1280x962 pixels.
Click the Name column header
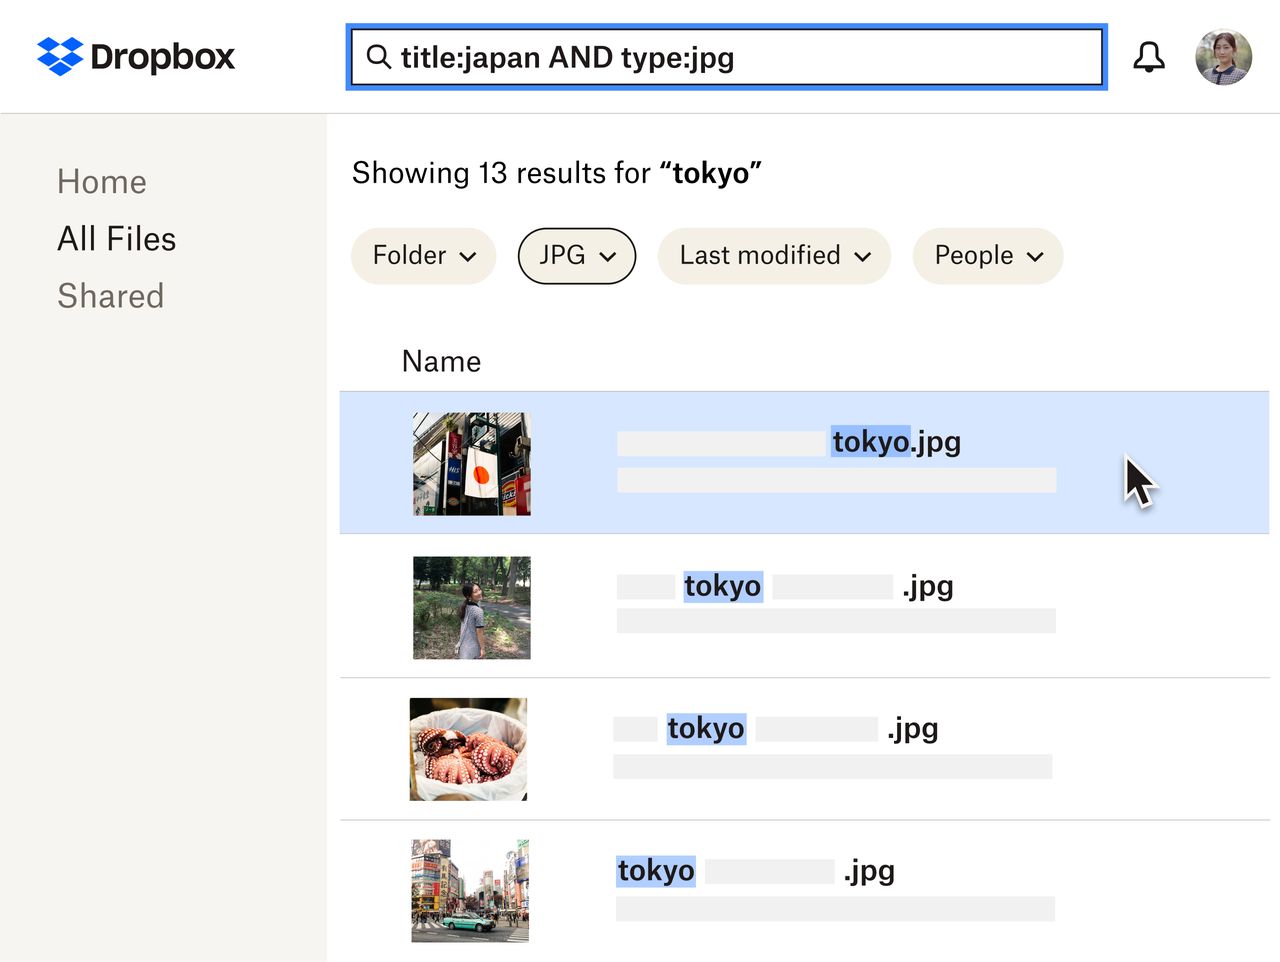coord(441,361)
